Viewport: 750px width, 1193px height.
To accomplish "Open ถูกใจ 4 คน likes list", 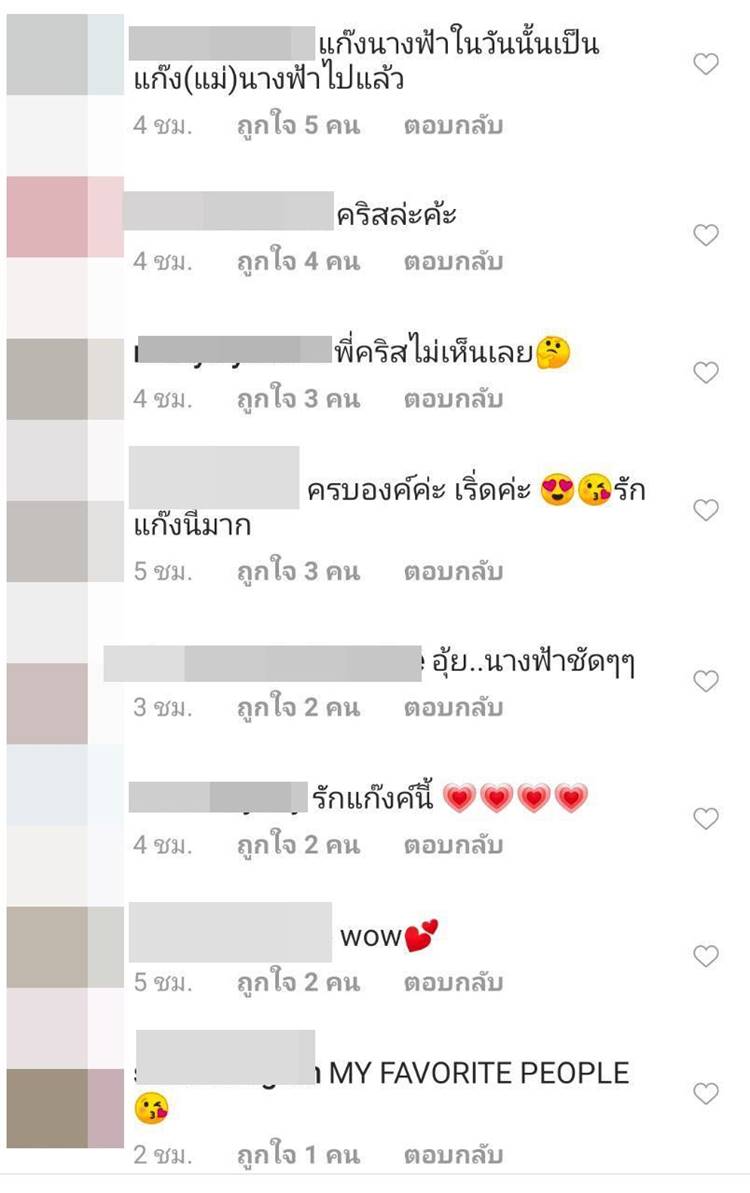I will pyautogui.click(x=298, y=262).
